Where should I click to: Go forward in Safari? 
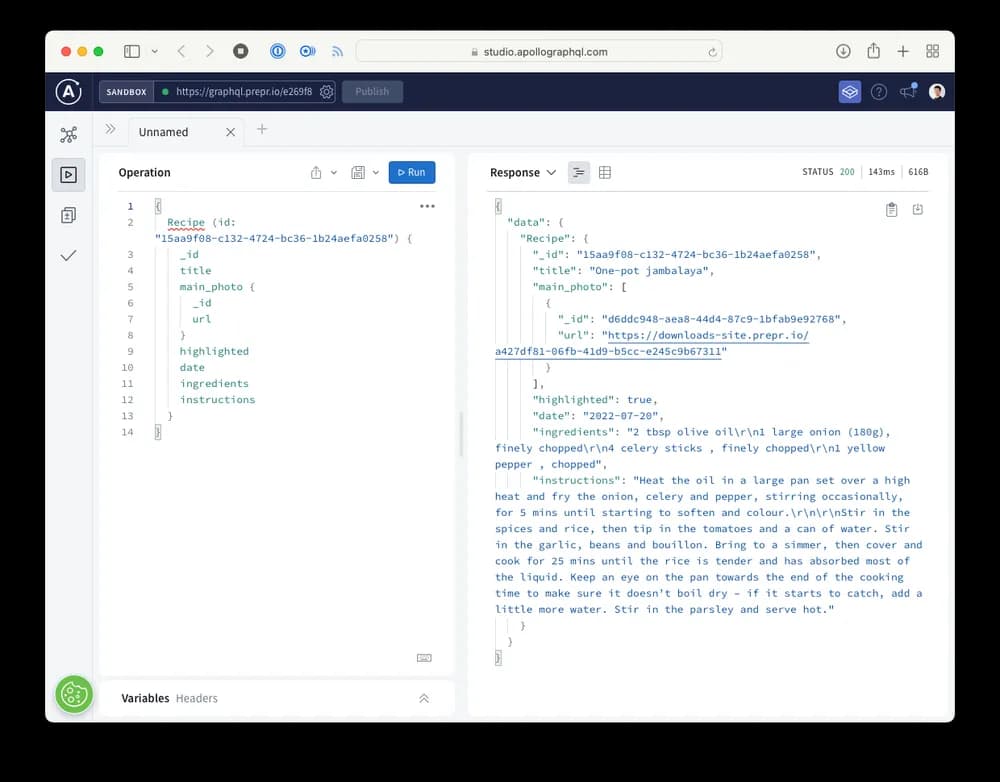click(x=209, y=52)
